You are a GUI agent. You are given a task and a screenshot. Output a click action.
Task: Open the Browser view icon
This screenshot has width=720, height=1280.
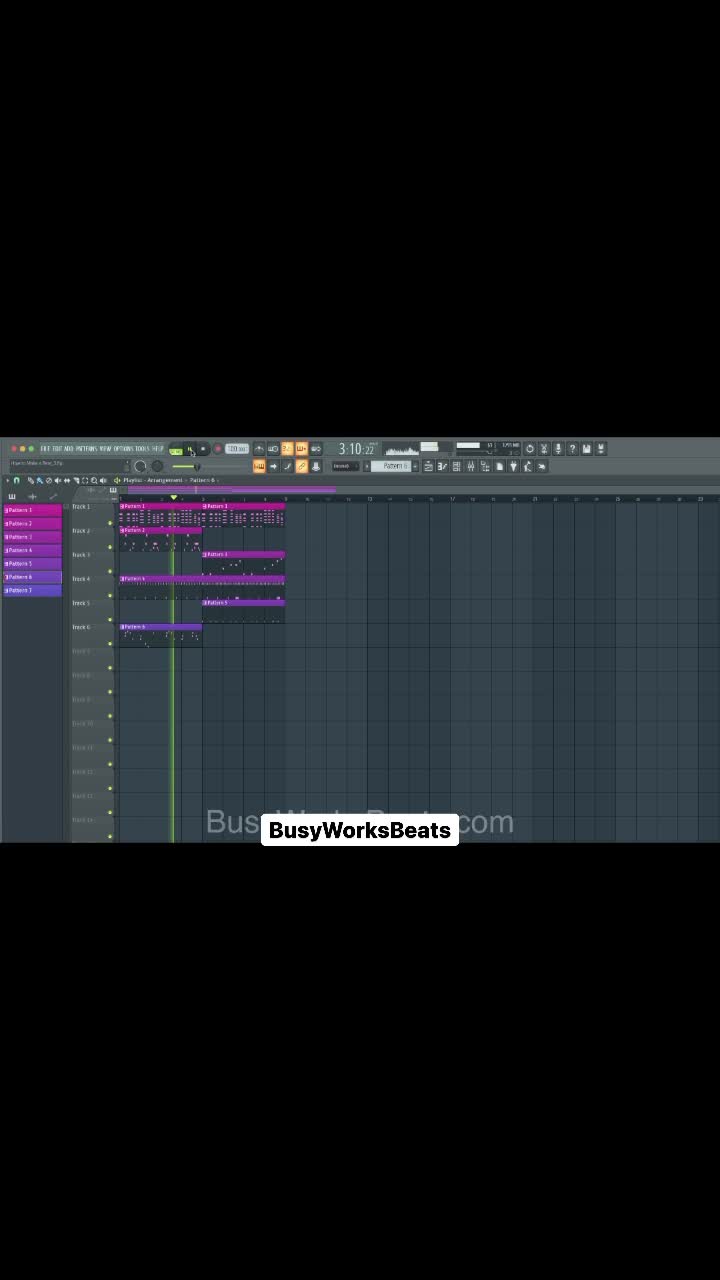pos(484,466)
